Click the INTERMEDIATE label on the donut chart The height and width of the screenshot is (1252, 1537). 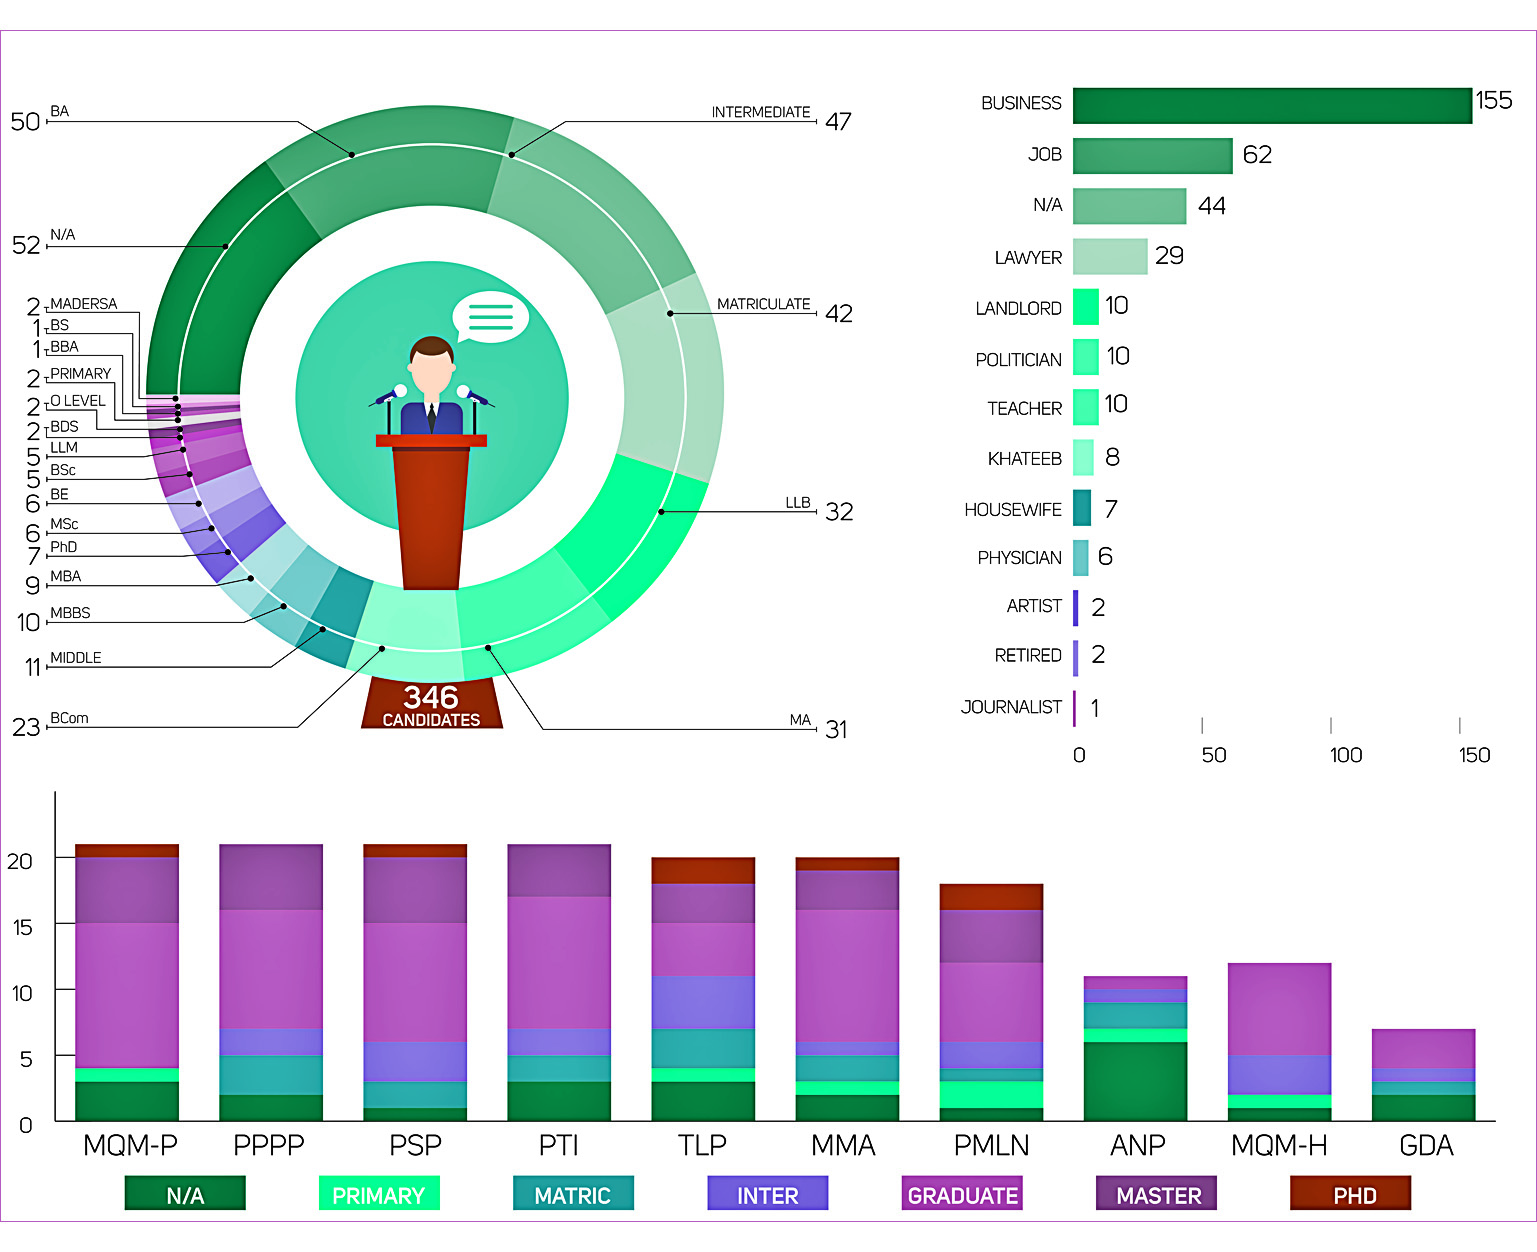click(761, 112)
